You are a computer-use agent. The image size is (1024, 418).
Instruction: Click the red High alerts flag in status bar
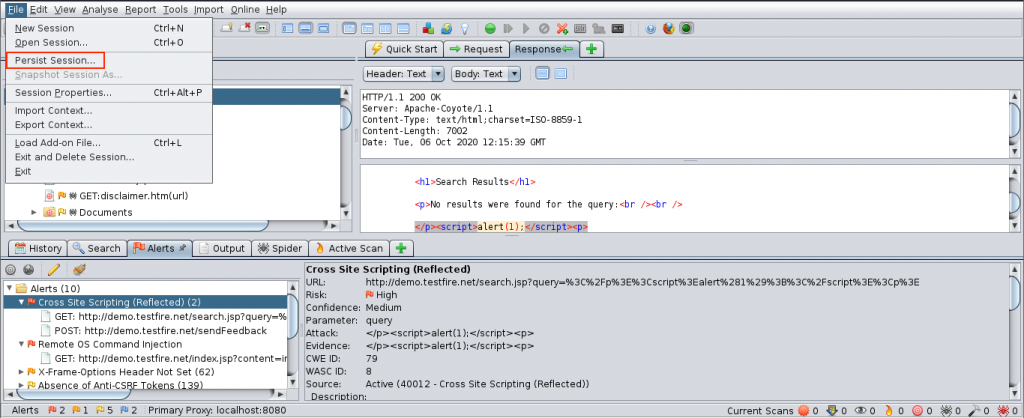[x=53, y=411]
